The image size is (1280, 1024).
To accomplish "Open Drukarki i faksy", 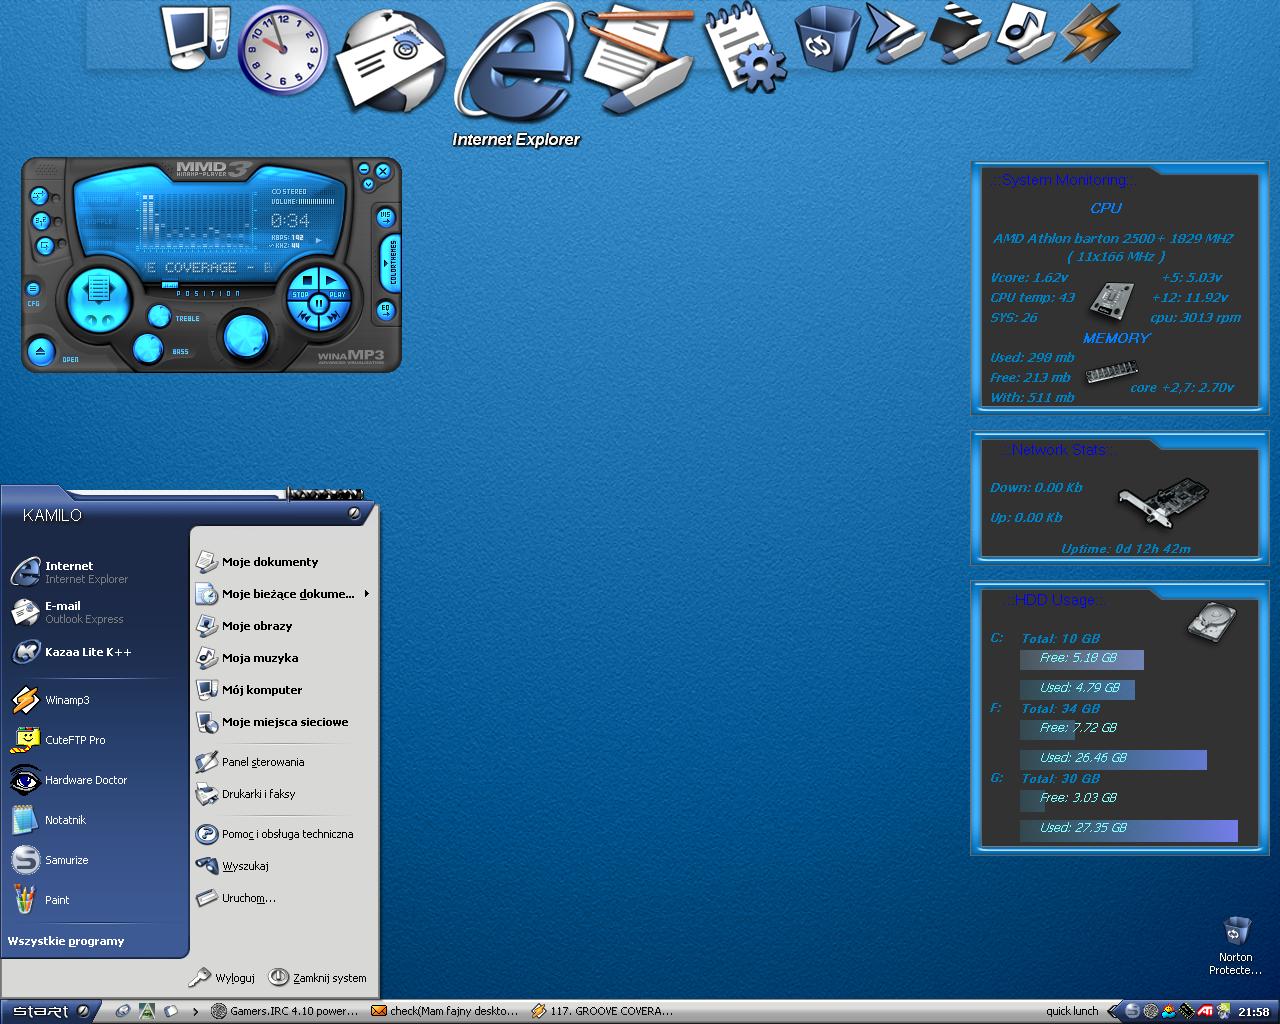I will point(284,794).
